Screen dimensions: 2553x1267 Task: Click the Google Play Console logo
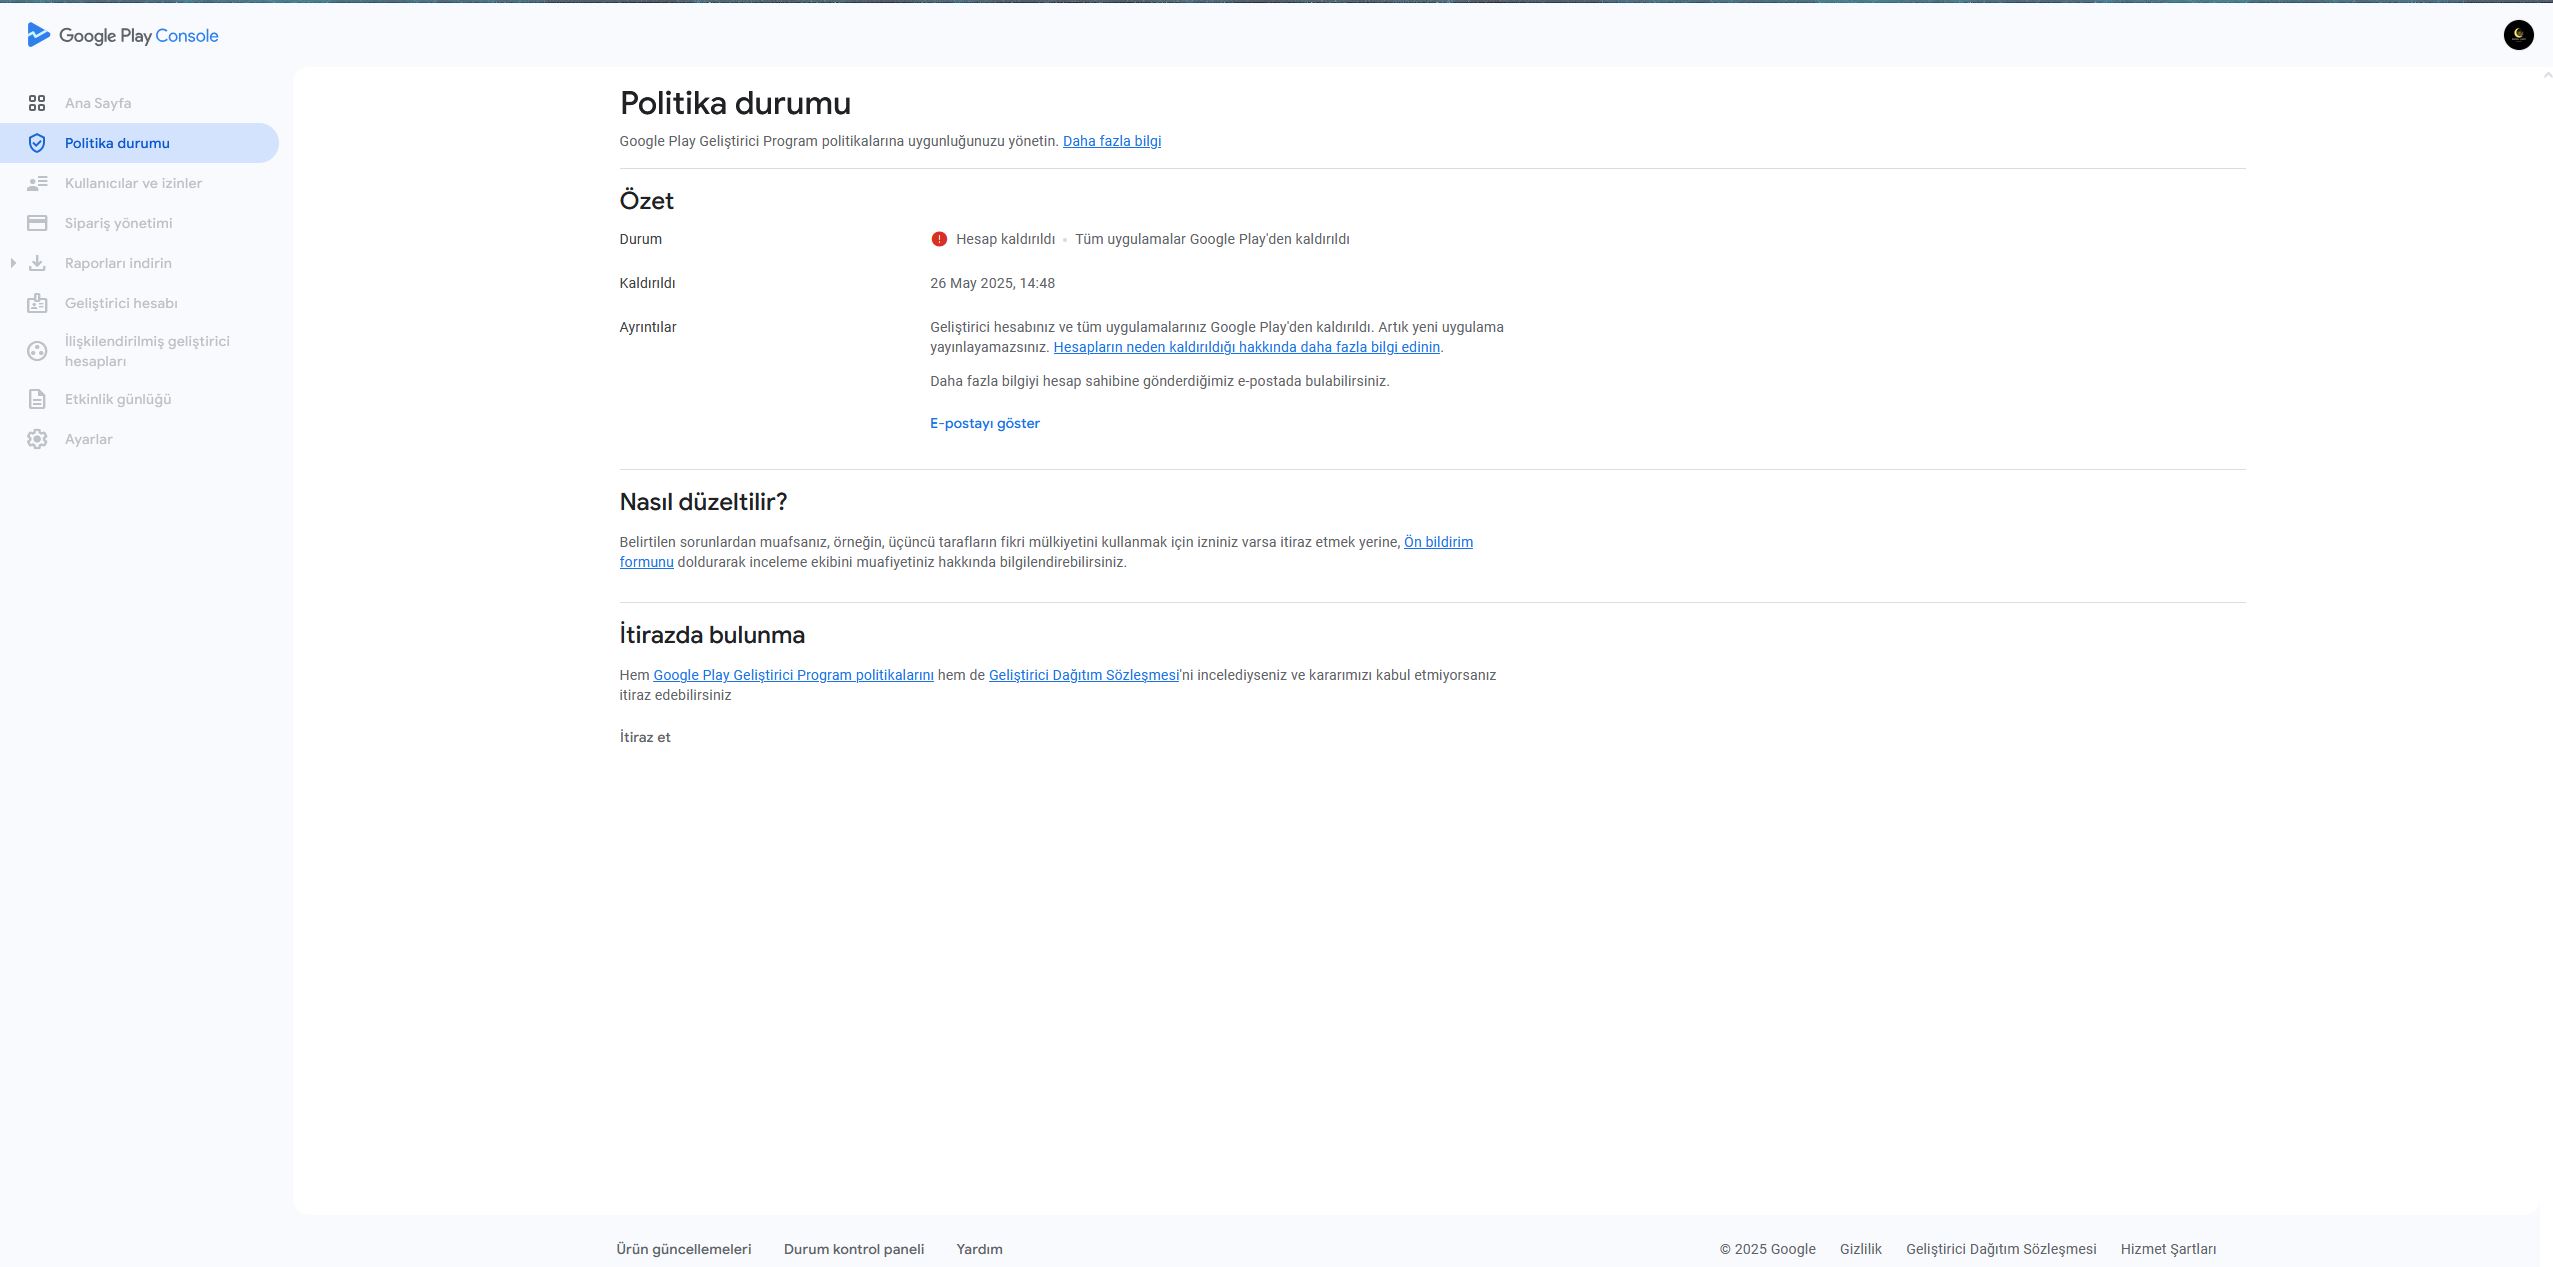122,35
